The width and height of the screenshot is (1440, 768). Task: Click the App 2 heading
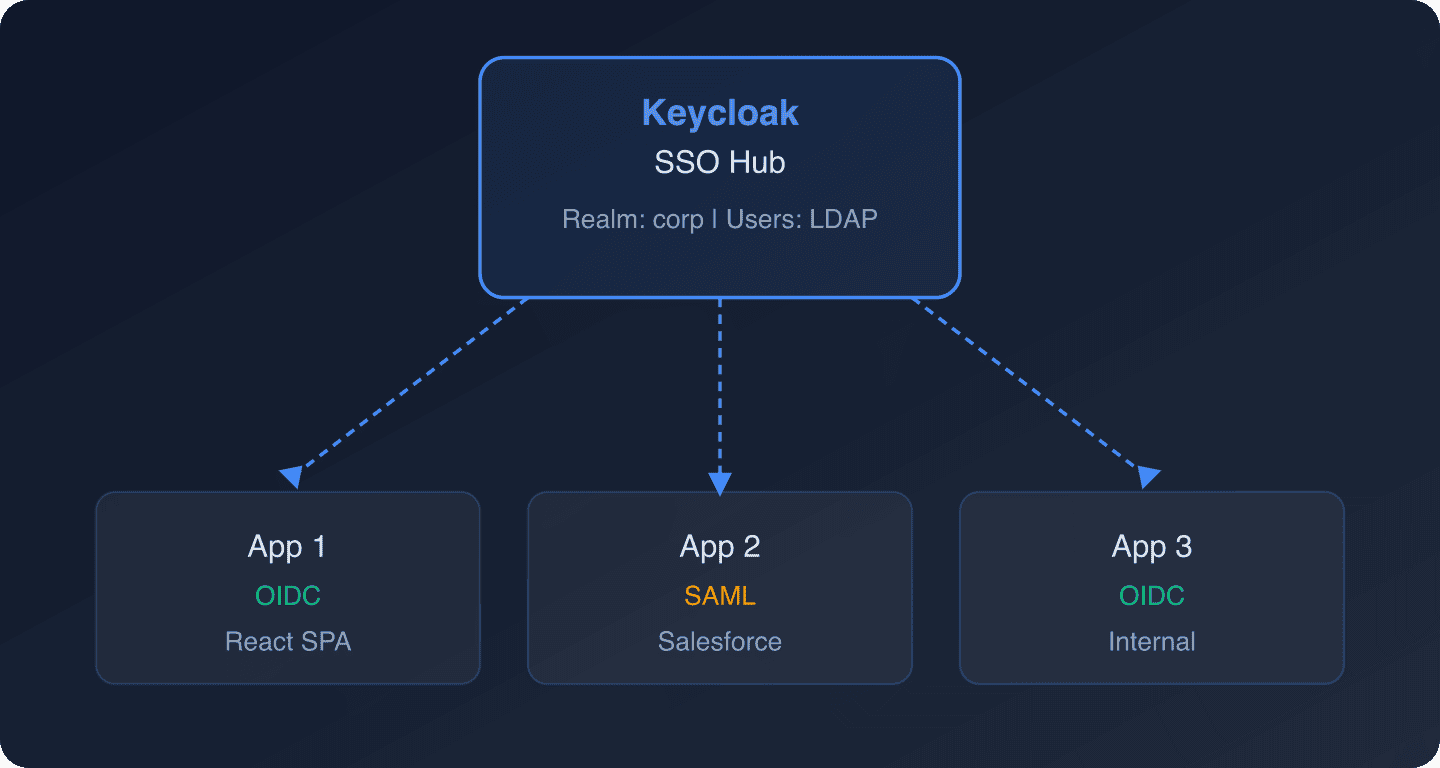click(720, 547)
